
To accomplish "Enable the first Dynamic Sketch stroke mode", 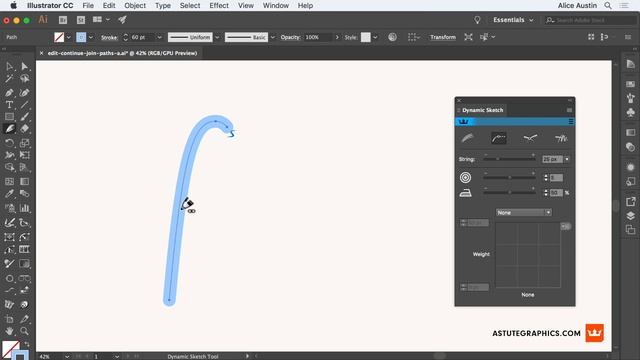I will click(467, 138).
